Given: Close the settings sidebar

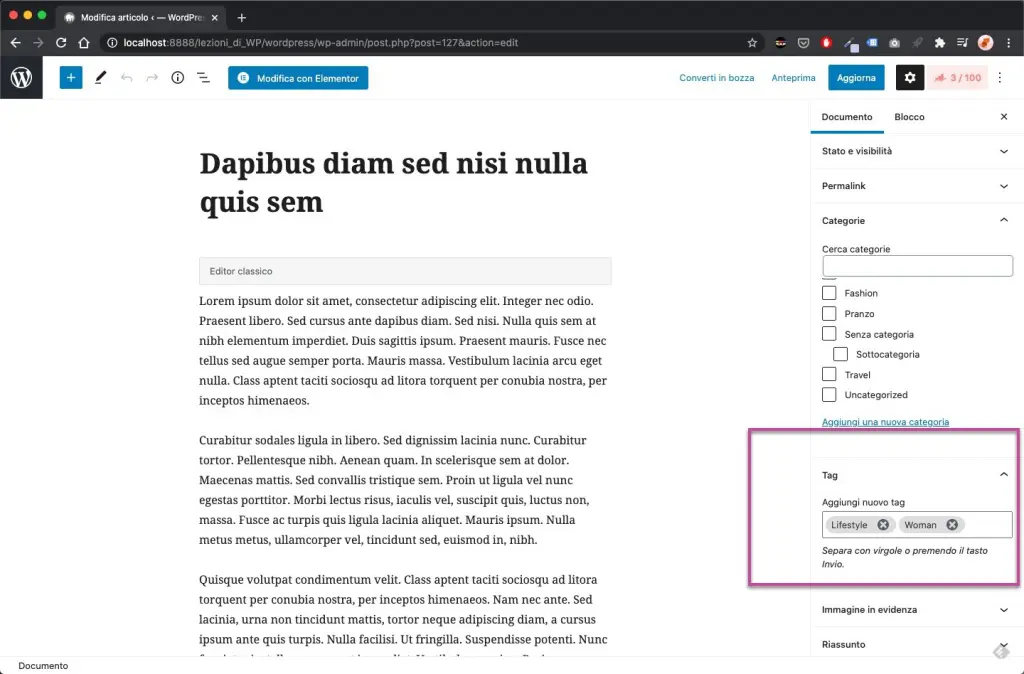Looking at the screenshot, I should 1003,117.
